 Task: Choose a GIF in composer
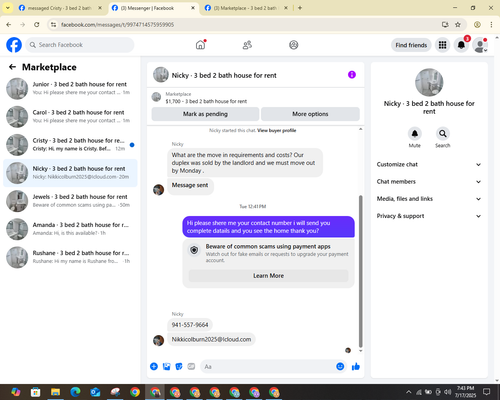coord(191,367)
